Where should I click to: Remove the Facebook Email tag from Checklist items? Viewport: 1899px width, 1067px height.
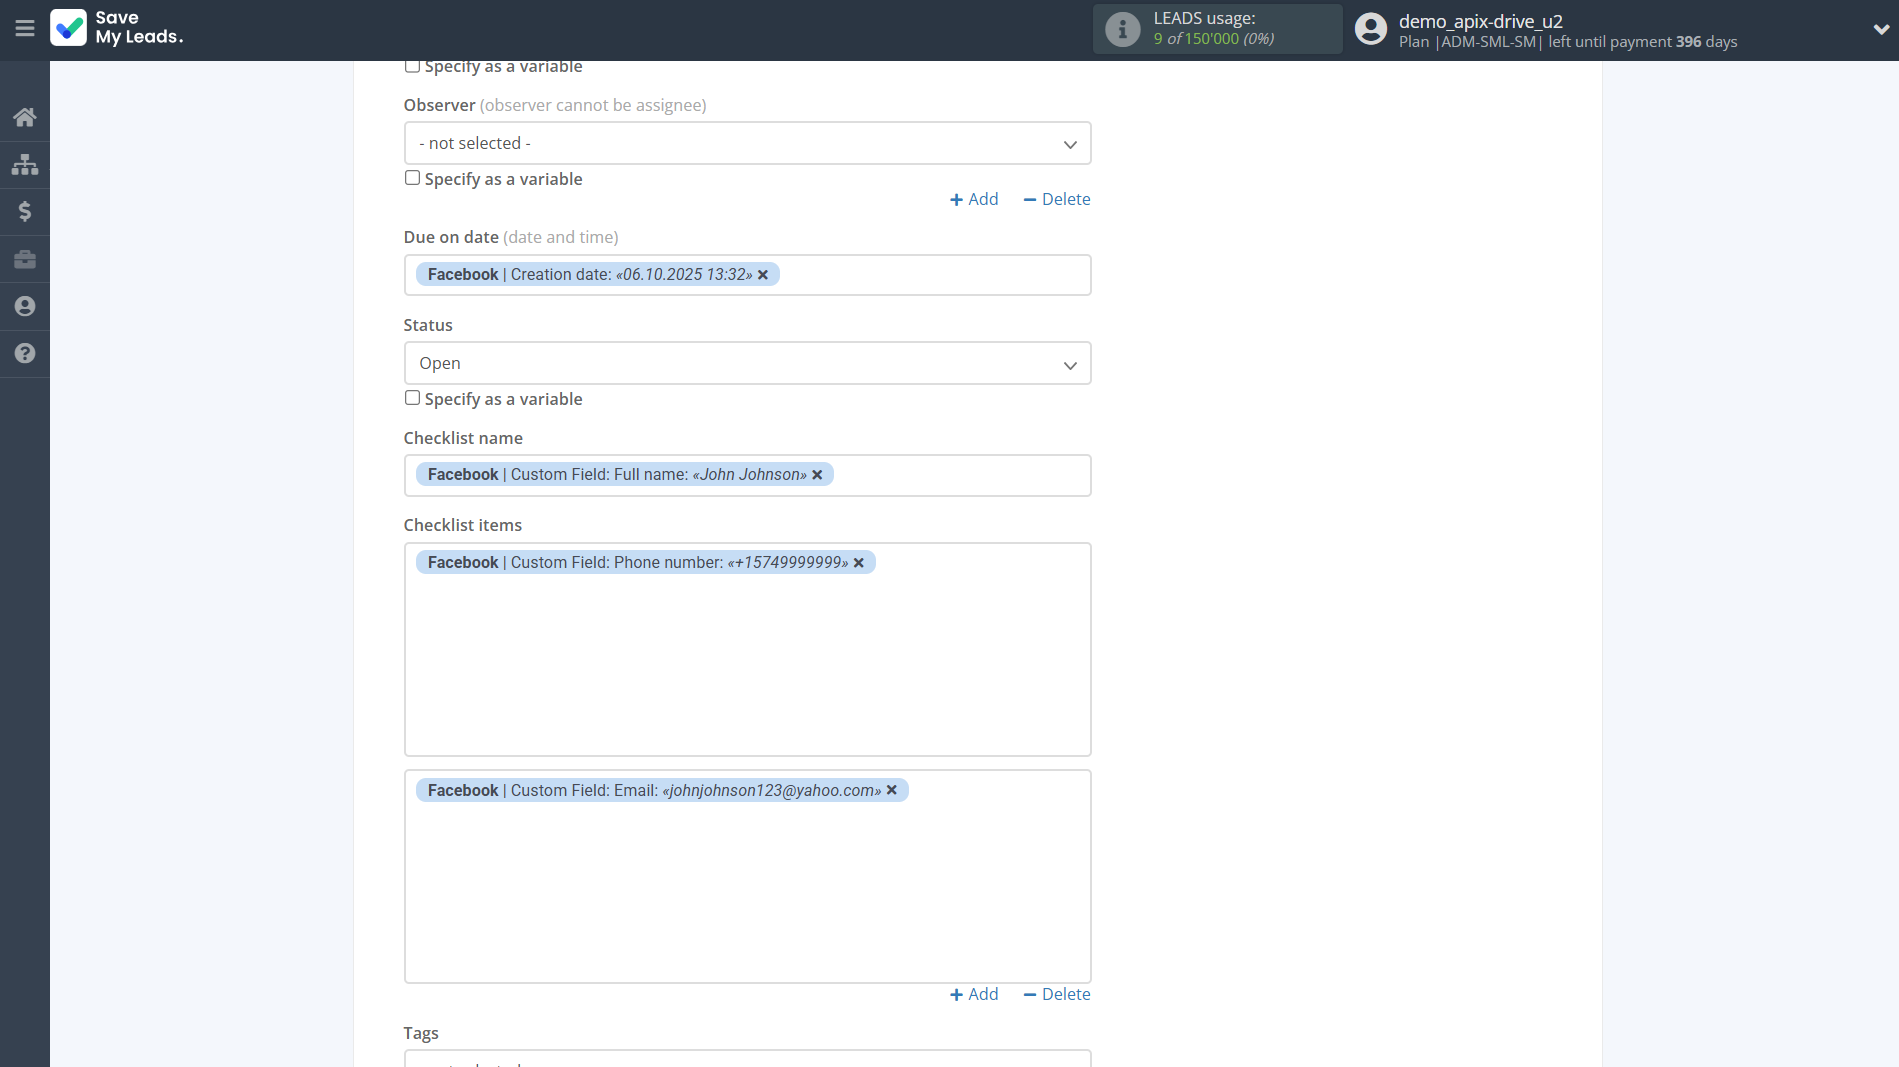891,790
